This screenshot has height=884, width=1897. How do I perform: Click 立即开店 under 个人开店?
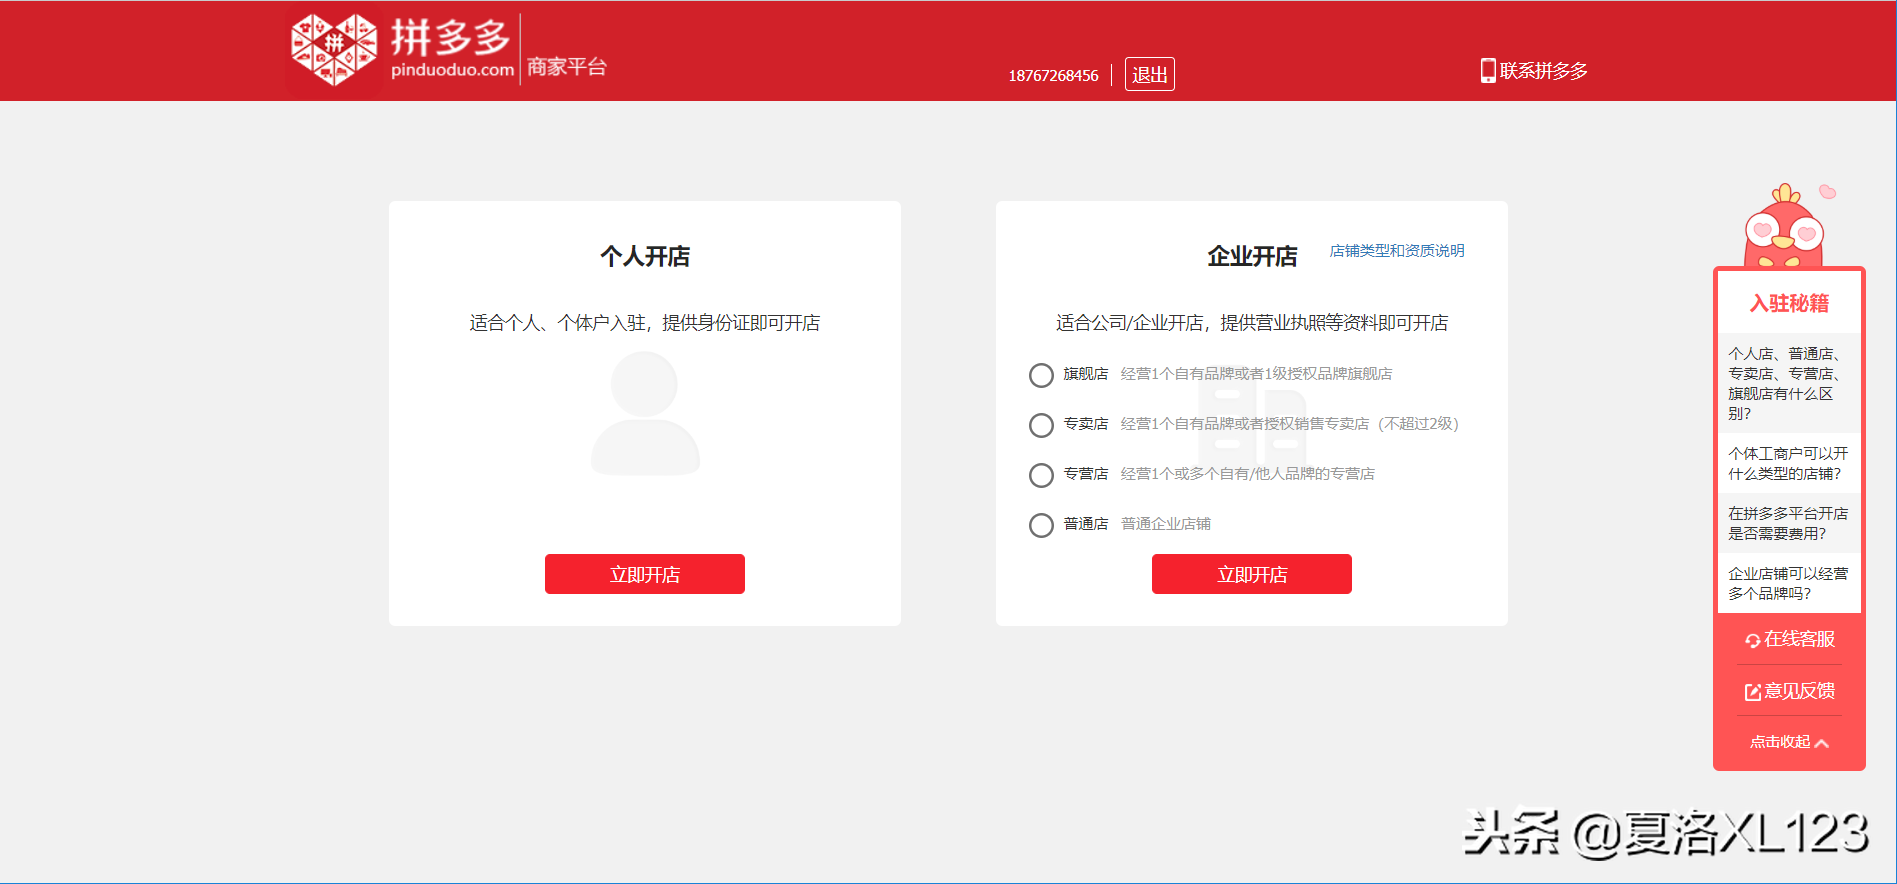[645, 574]
